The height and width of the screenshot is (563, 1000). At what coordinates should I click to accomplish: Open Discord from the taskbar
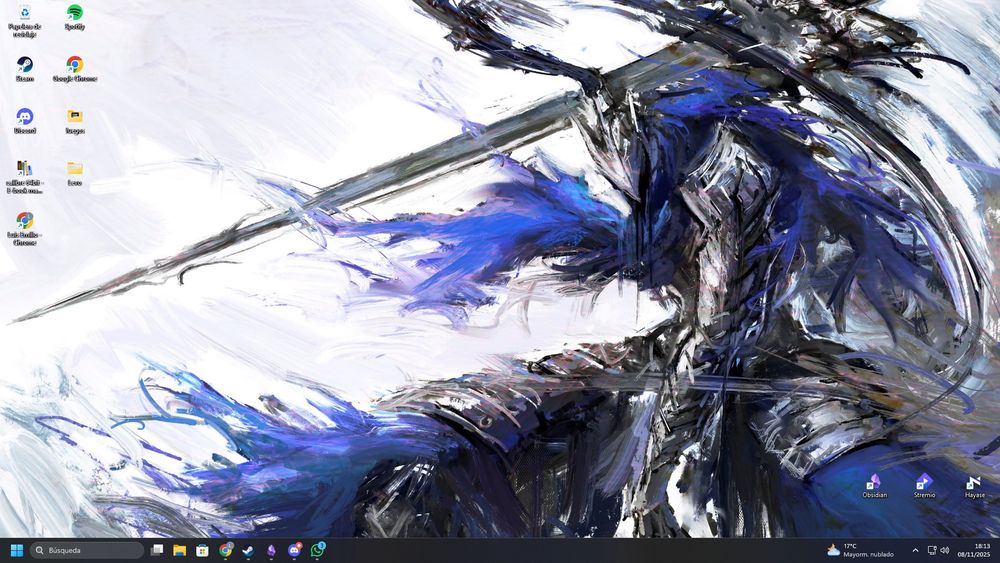pyautogui.click(x=294, y=550)
